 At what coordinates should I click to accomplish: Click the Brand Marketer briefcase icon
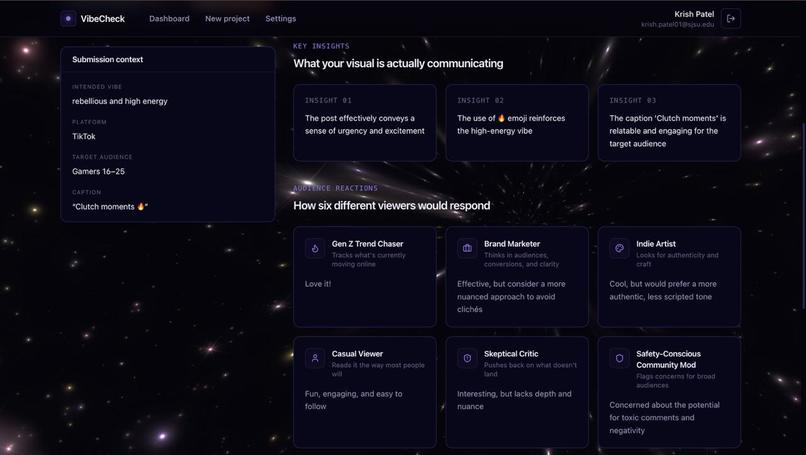(x=467, y=248)
